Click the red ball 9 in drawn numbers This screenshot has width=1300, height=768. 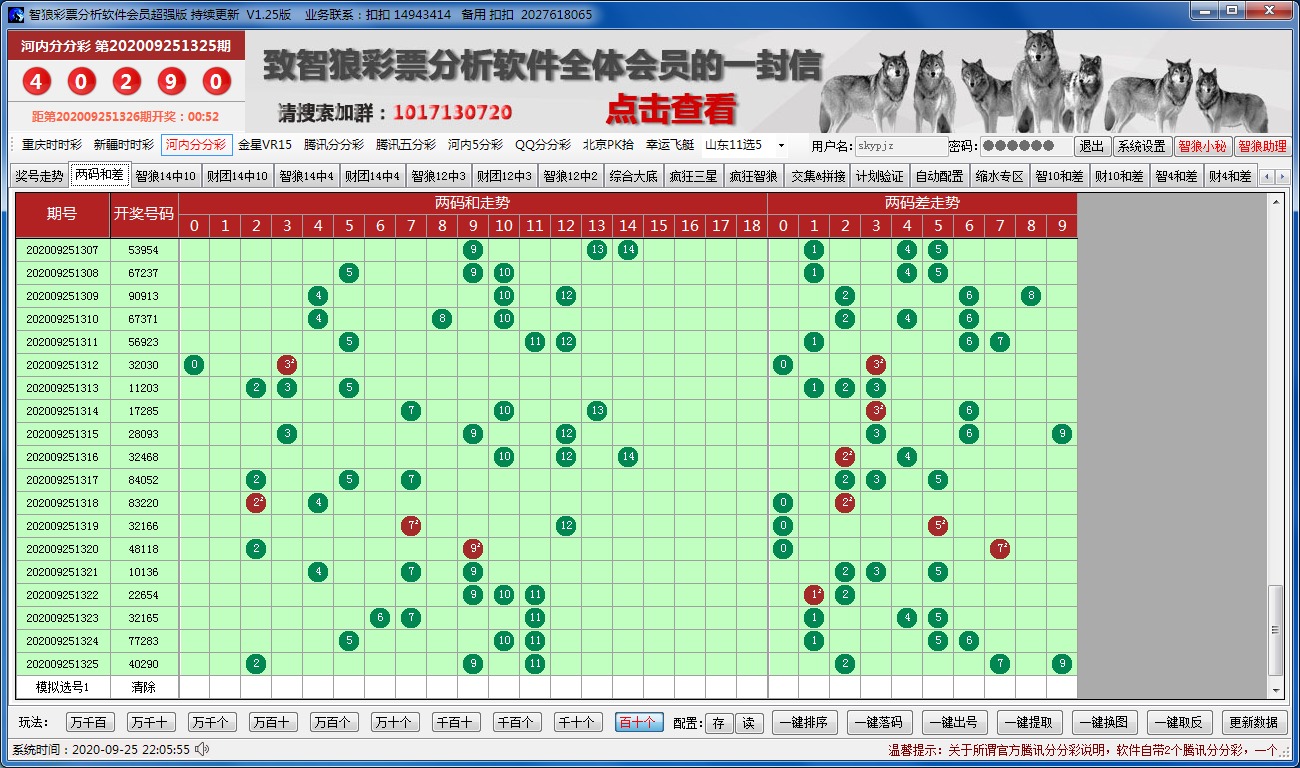coord(171,81)
